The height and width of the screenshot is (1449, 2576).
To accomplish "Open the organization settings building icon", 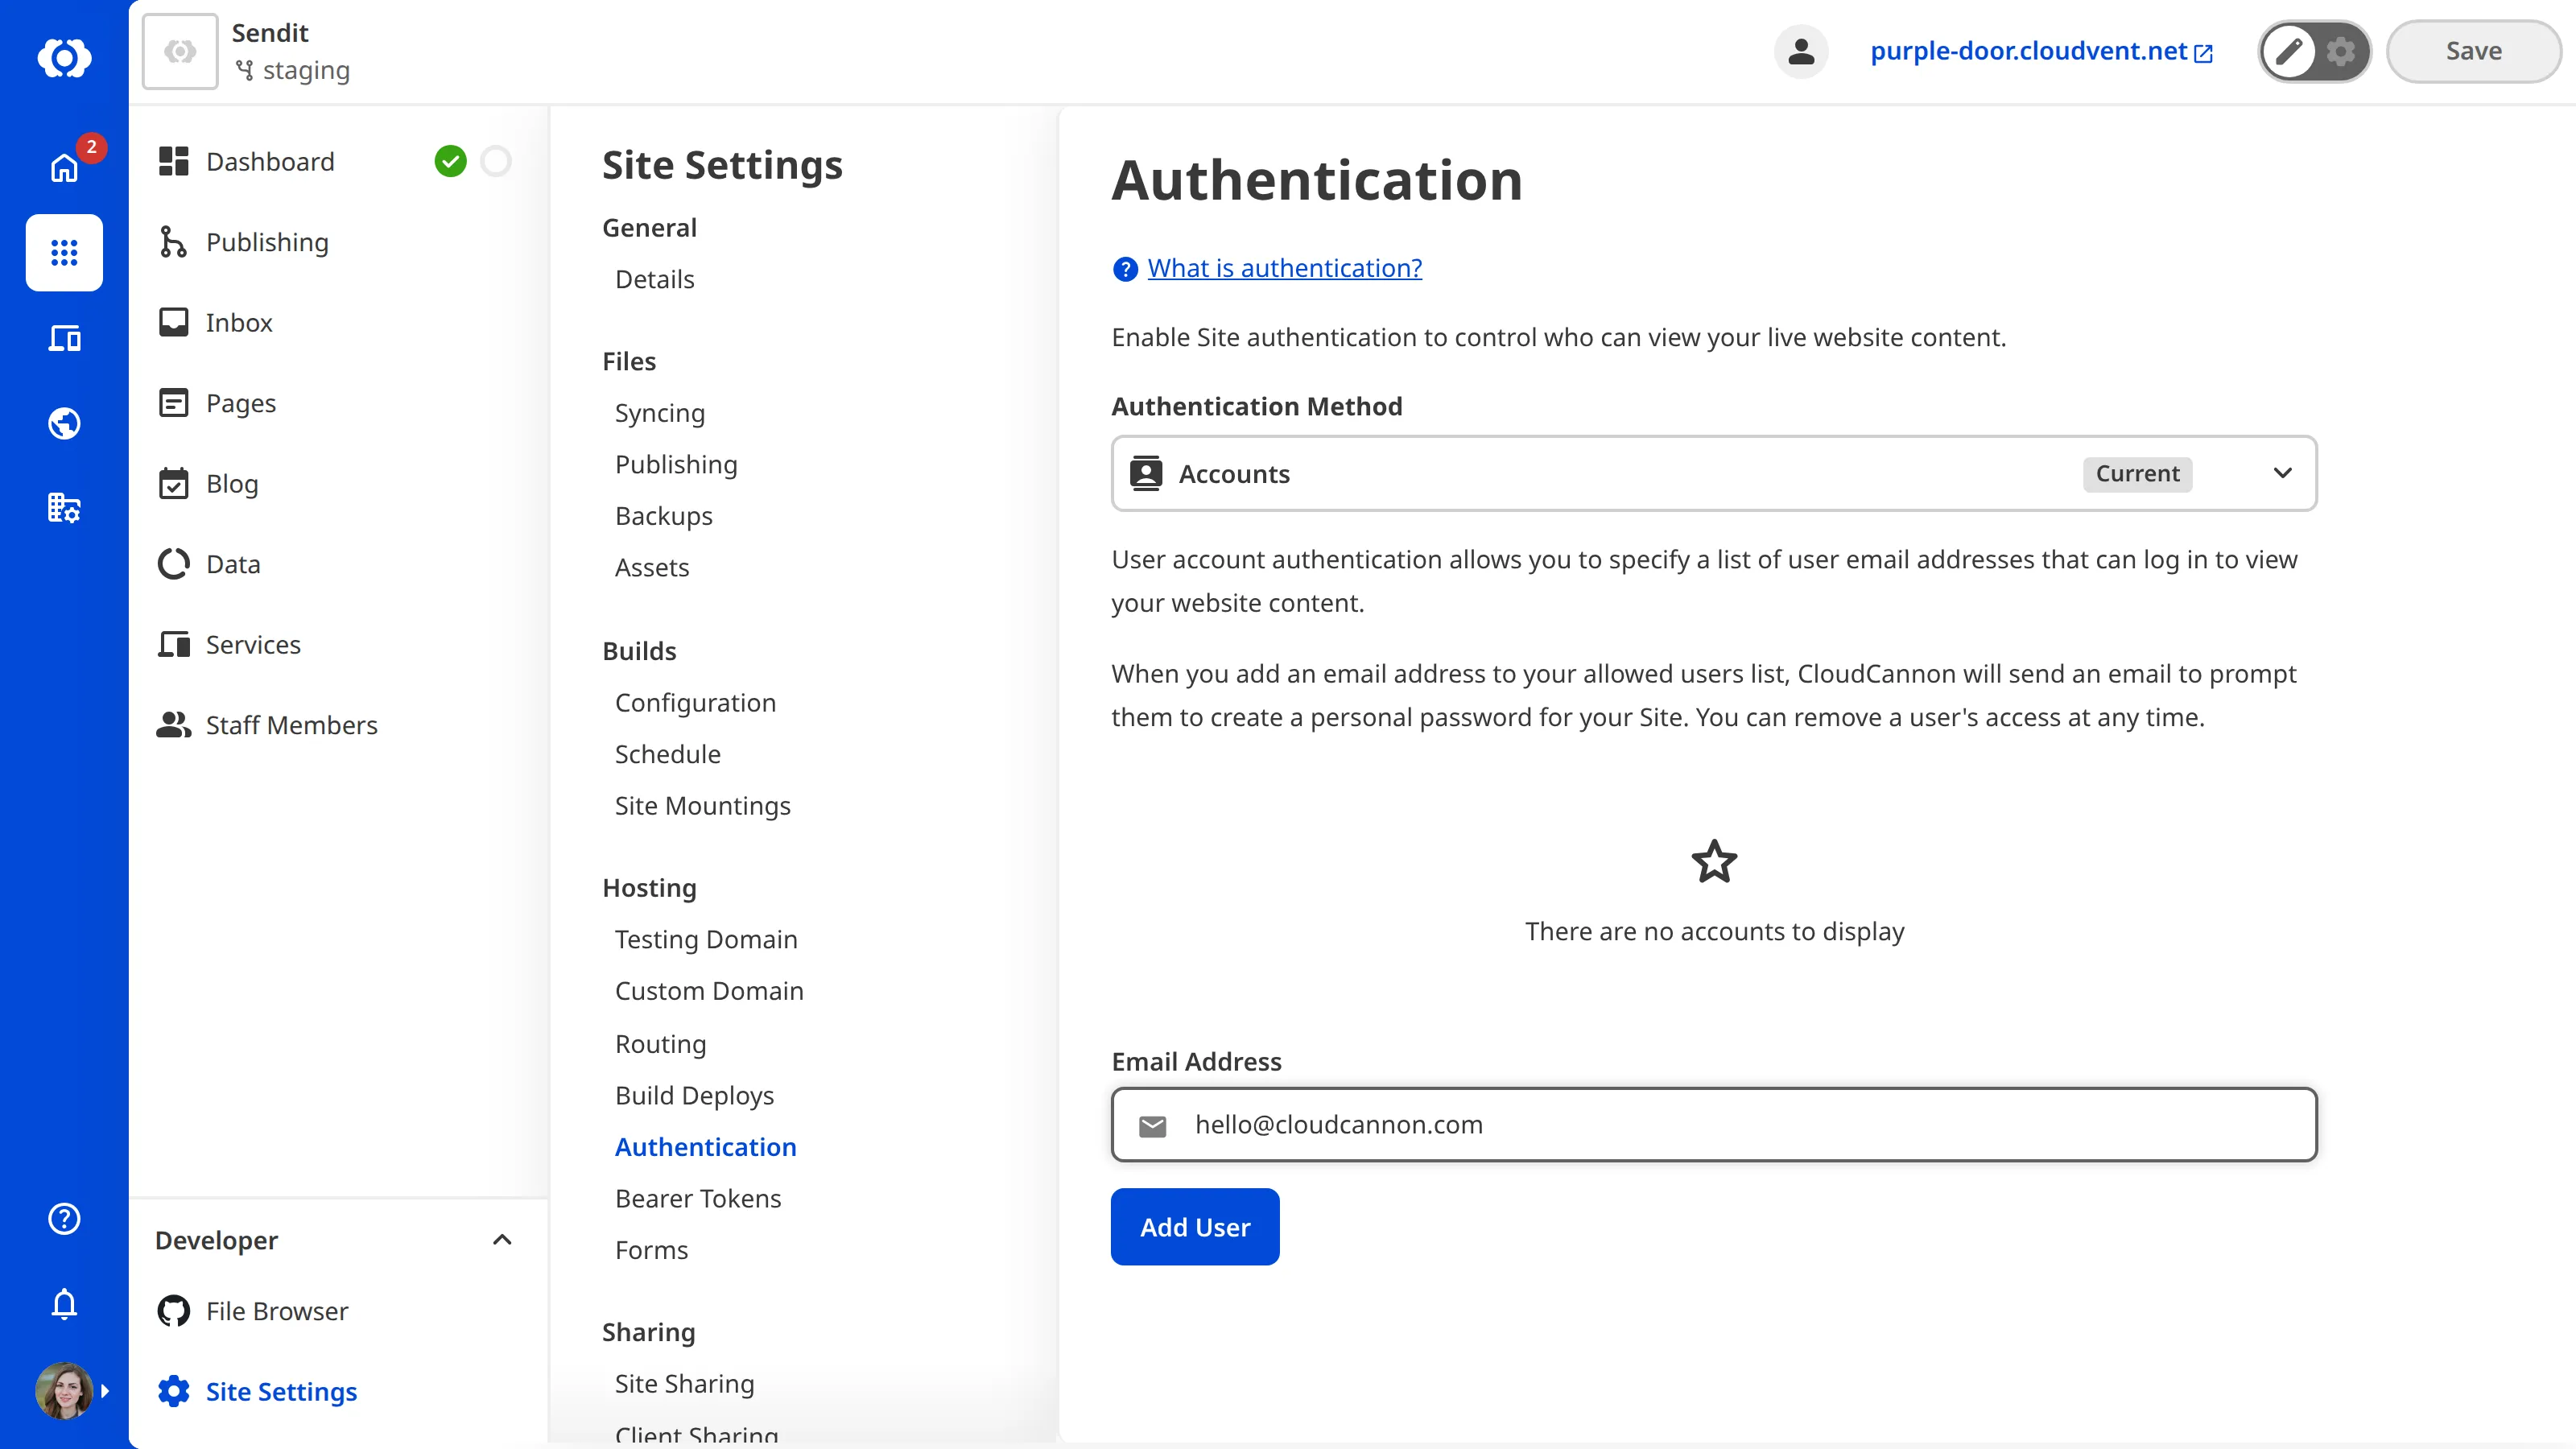I will tap(64, 508).
